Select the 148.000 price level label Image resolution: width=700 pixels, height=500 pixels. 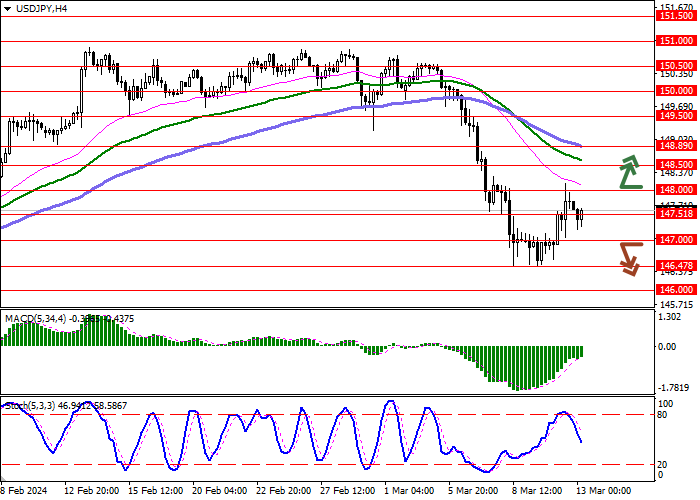coord(676,190)
